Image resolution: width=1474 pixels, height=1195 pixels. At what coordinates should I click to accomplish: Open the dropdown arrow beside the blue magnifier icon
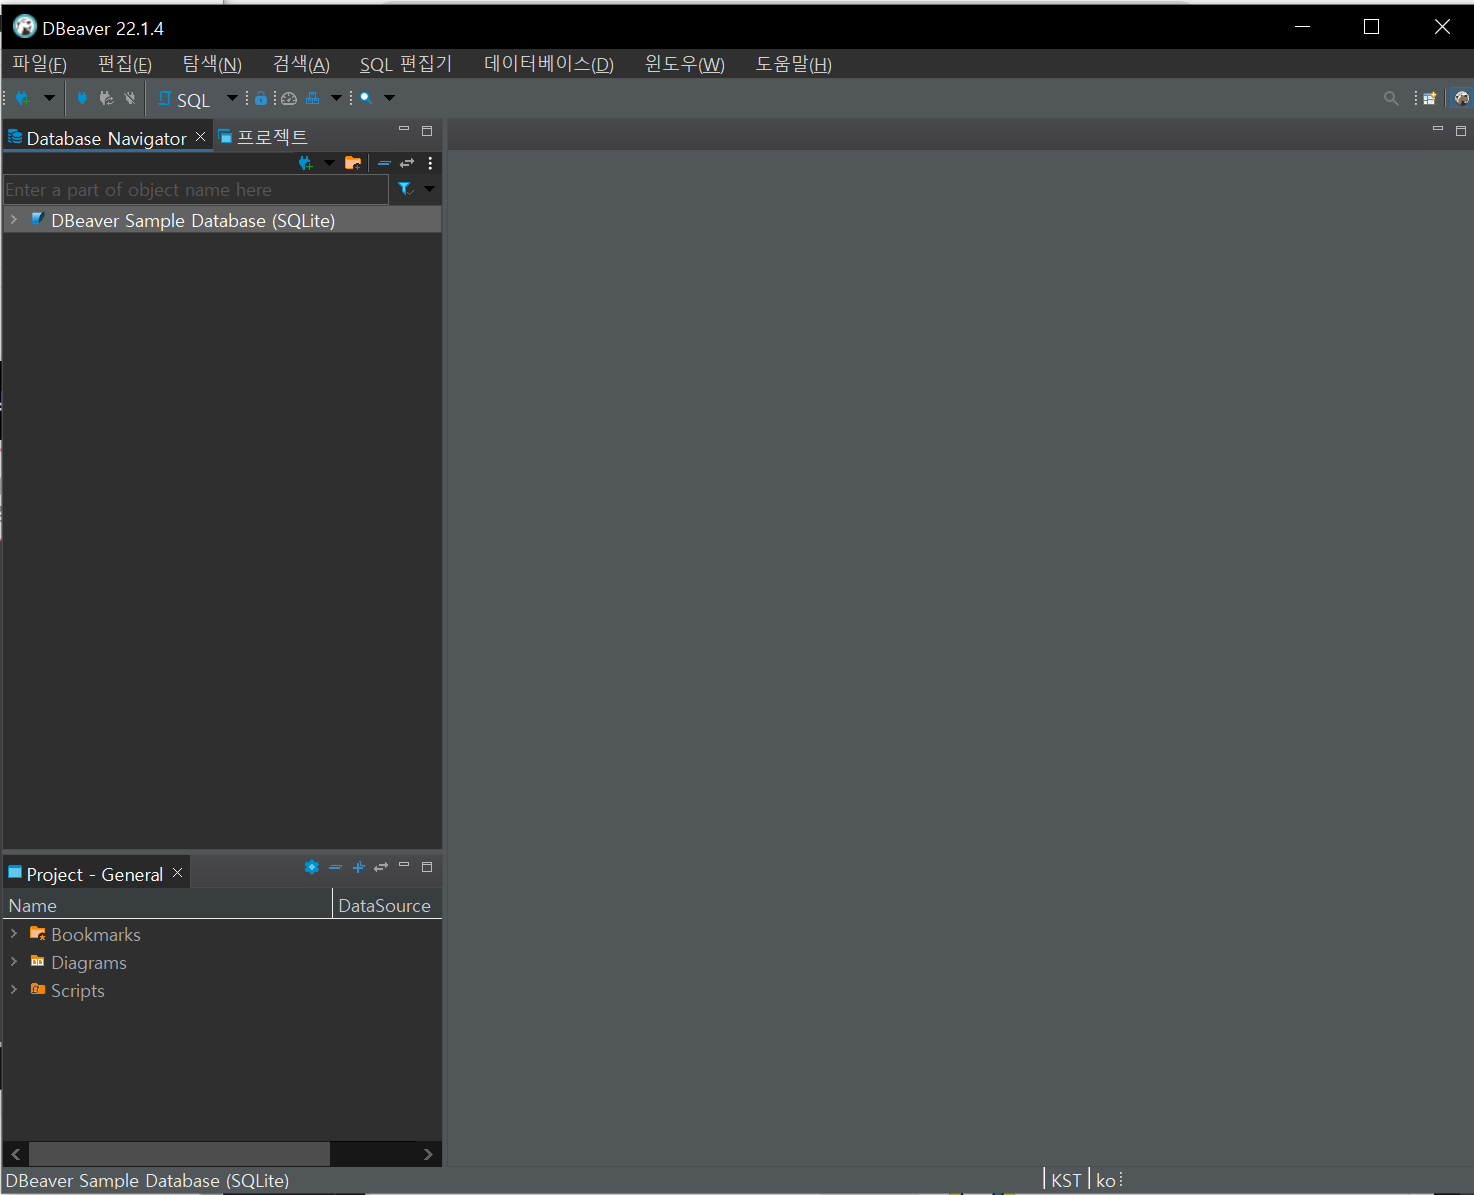point(390,98)
